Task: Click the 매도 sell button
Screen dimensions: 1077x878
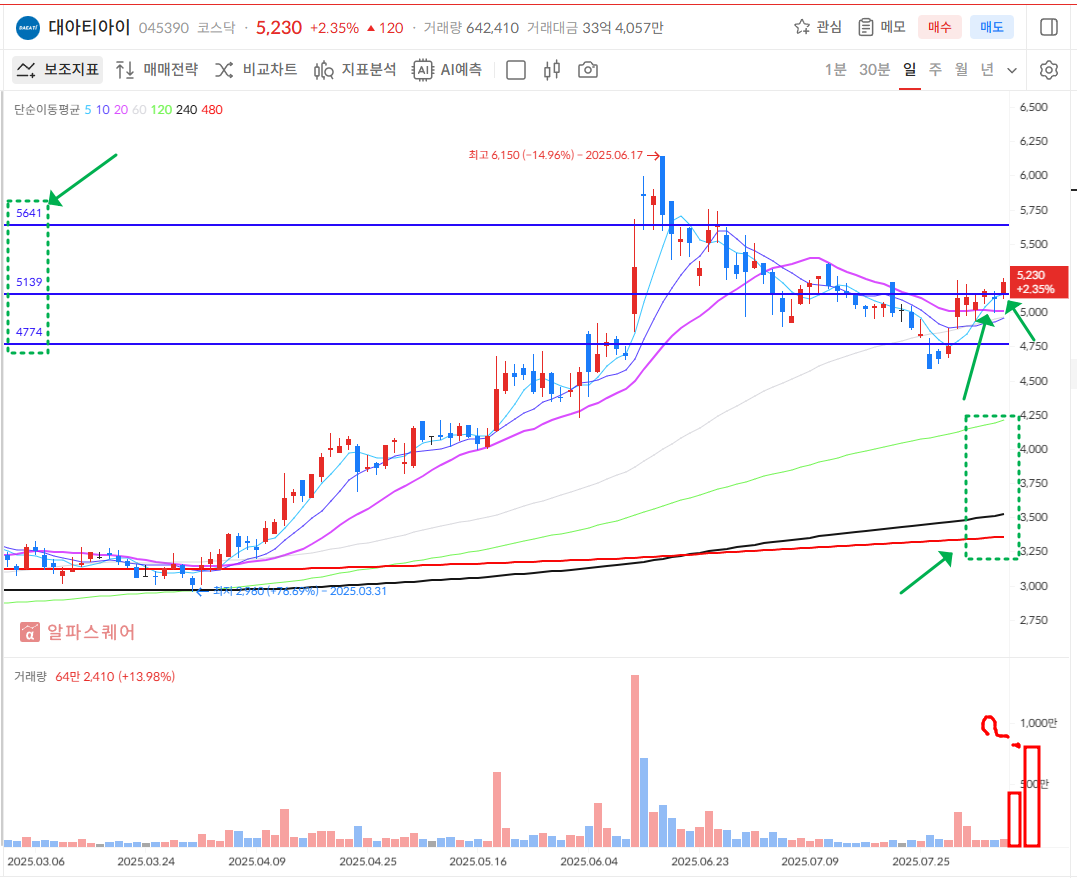Action: tap(992, 27)
